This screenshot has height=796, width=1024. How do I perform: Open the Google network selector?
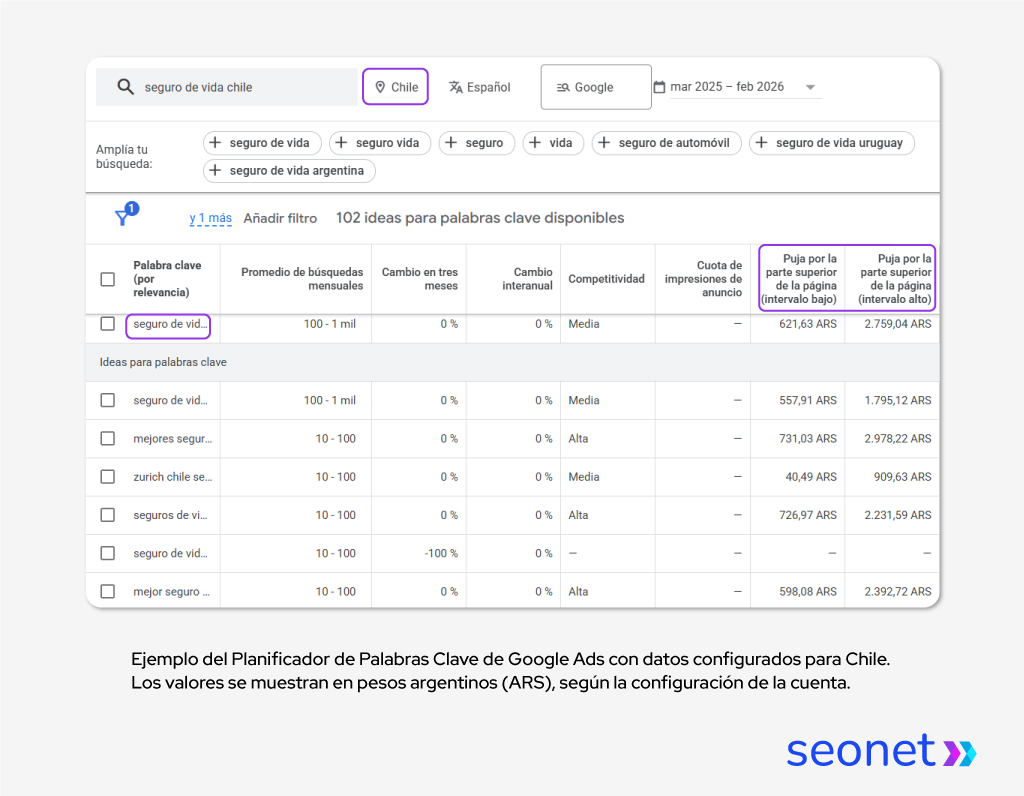point(596,87)
